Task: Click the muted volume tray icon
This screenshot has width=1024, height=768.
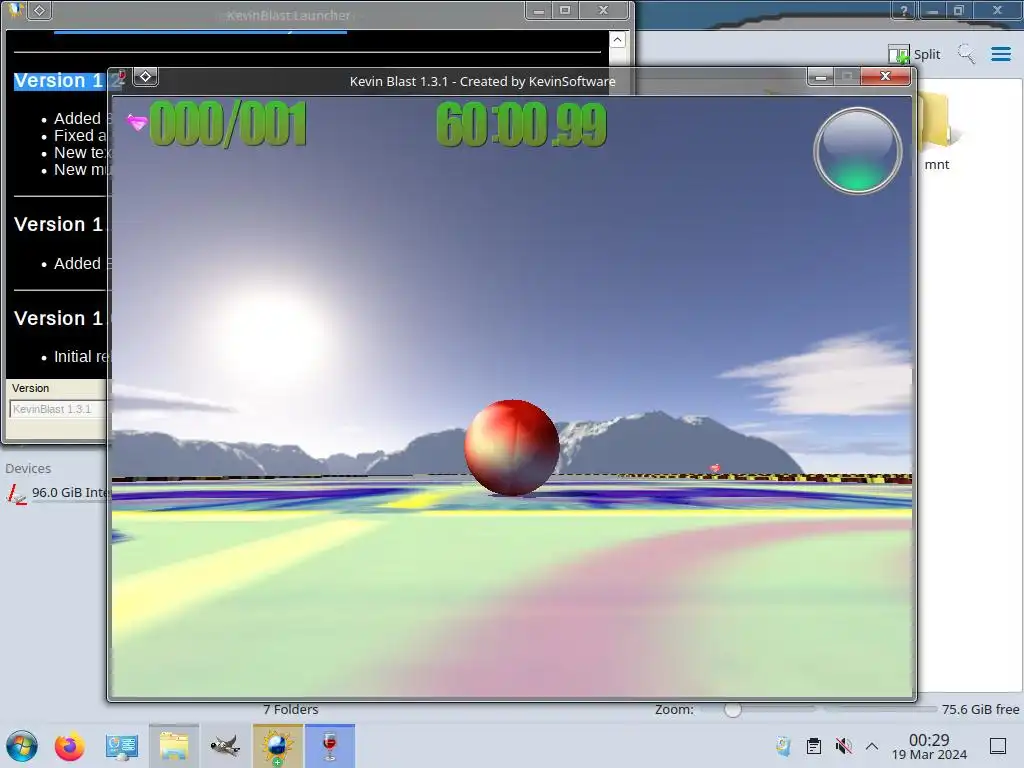Action: [x=843, y=746]
